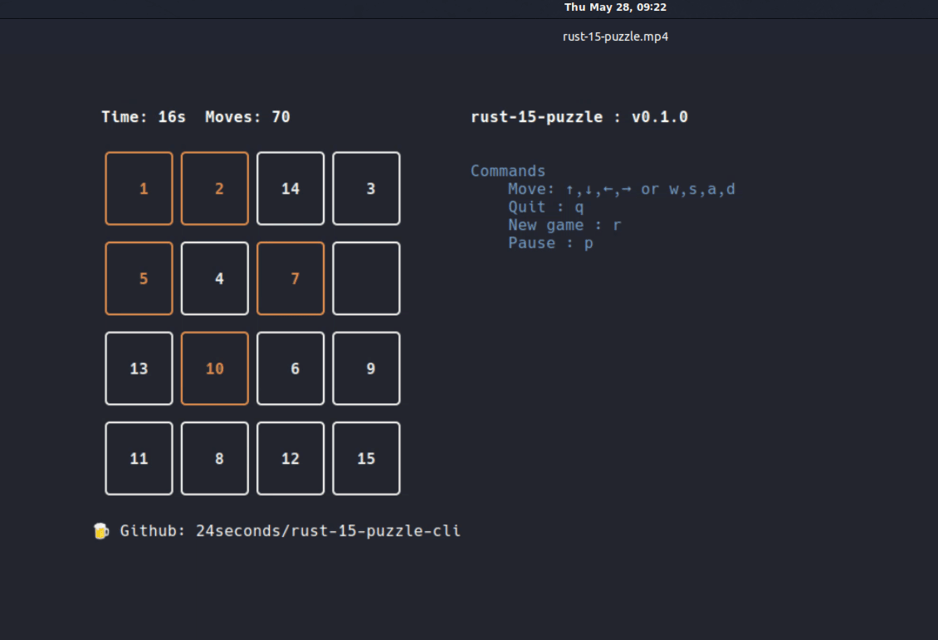
Task: Click the New game command entry
Action: [564, 225]
